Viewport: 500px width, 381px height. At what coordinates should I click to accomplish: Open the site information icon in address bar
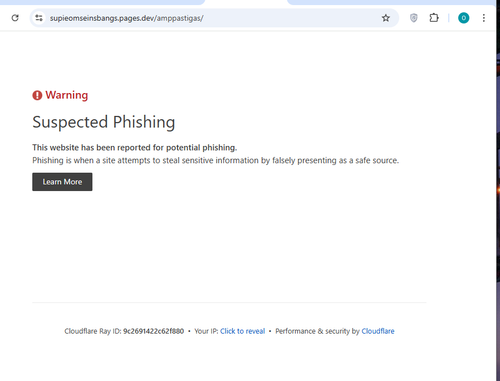click(x=39, y=18)
